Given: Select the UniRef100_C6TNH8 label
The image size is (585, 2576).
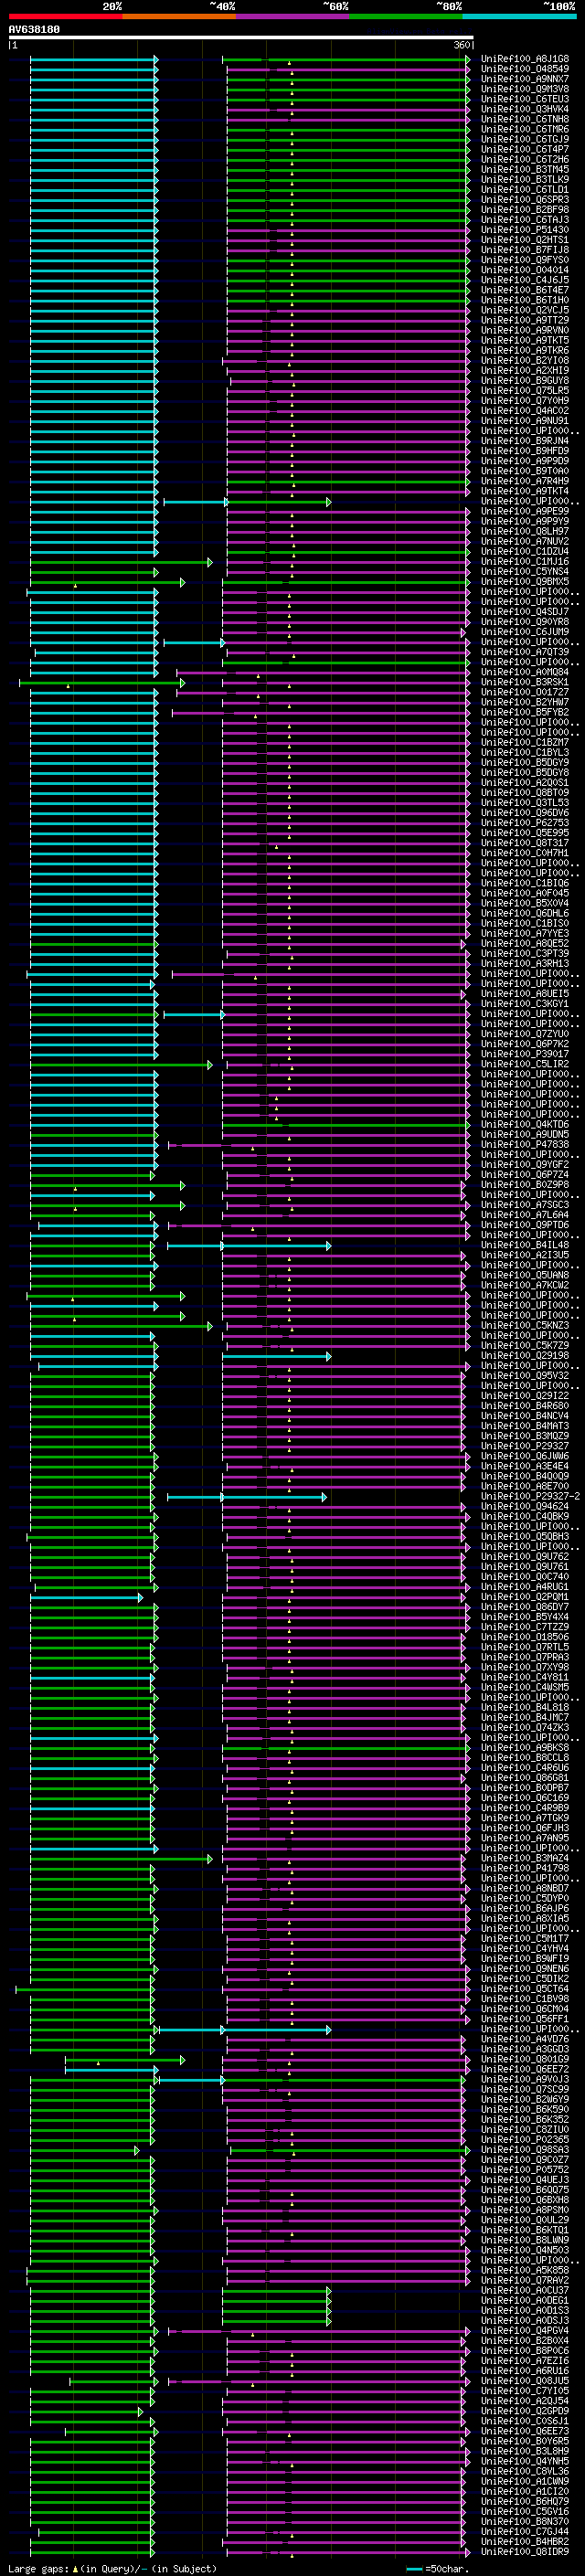Looking at the screenshot, I should (525, 119).
